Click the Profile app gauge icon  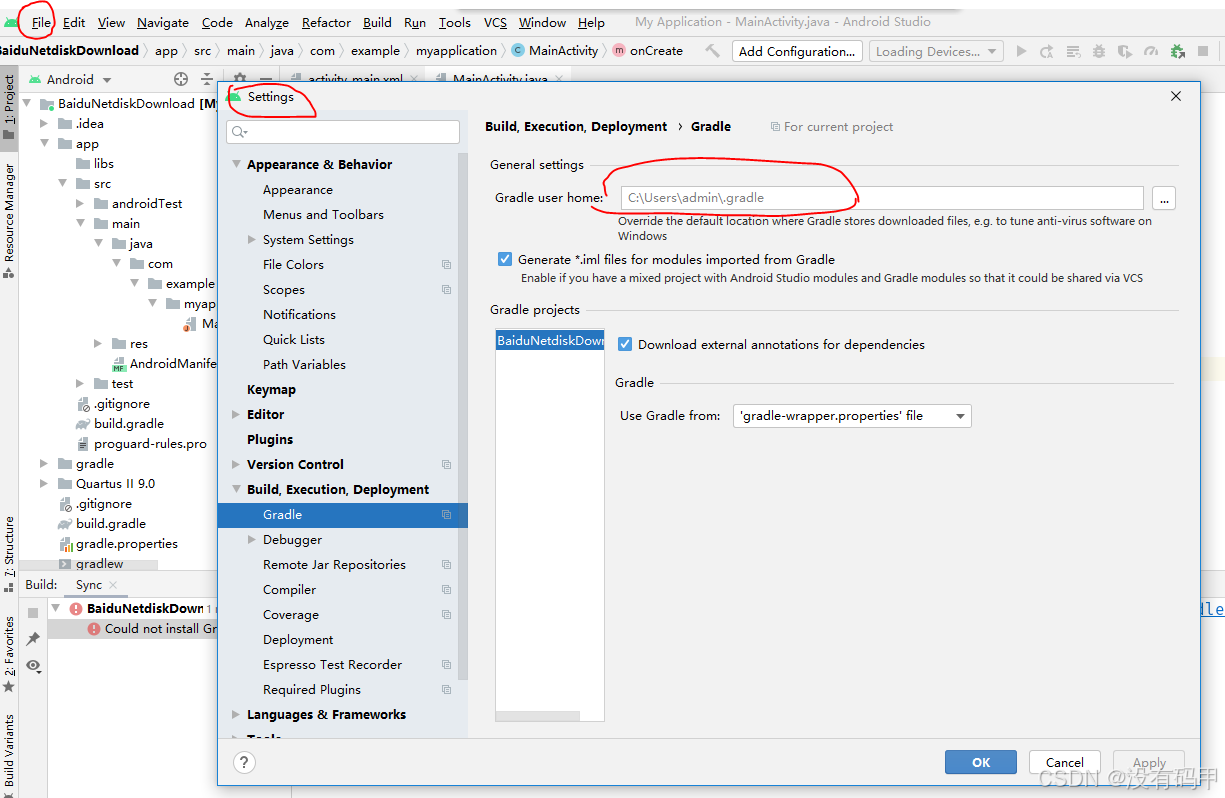(1151, 51)
